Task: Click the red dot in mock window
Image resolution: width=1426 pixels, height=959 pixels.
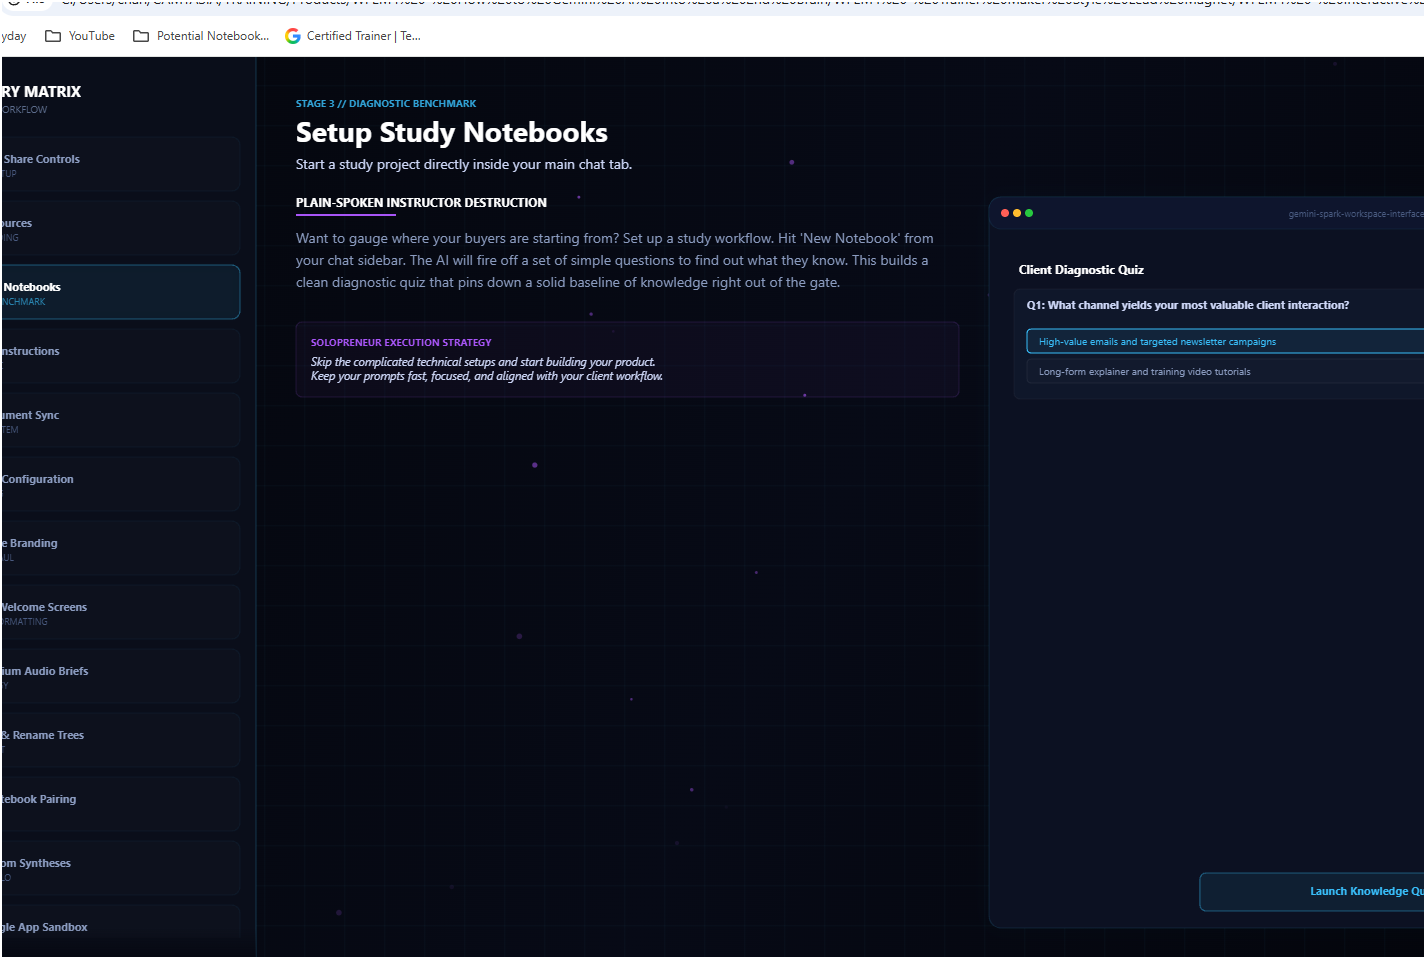Action: point(1005,213)
